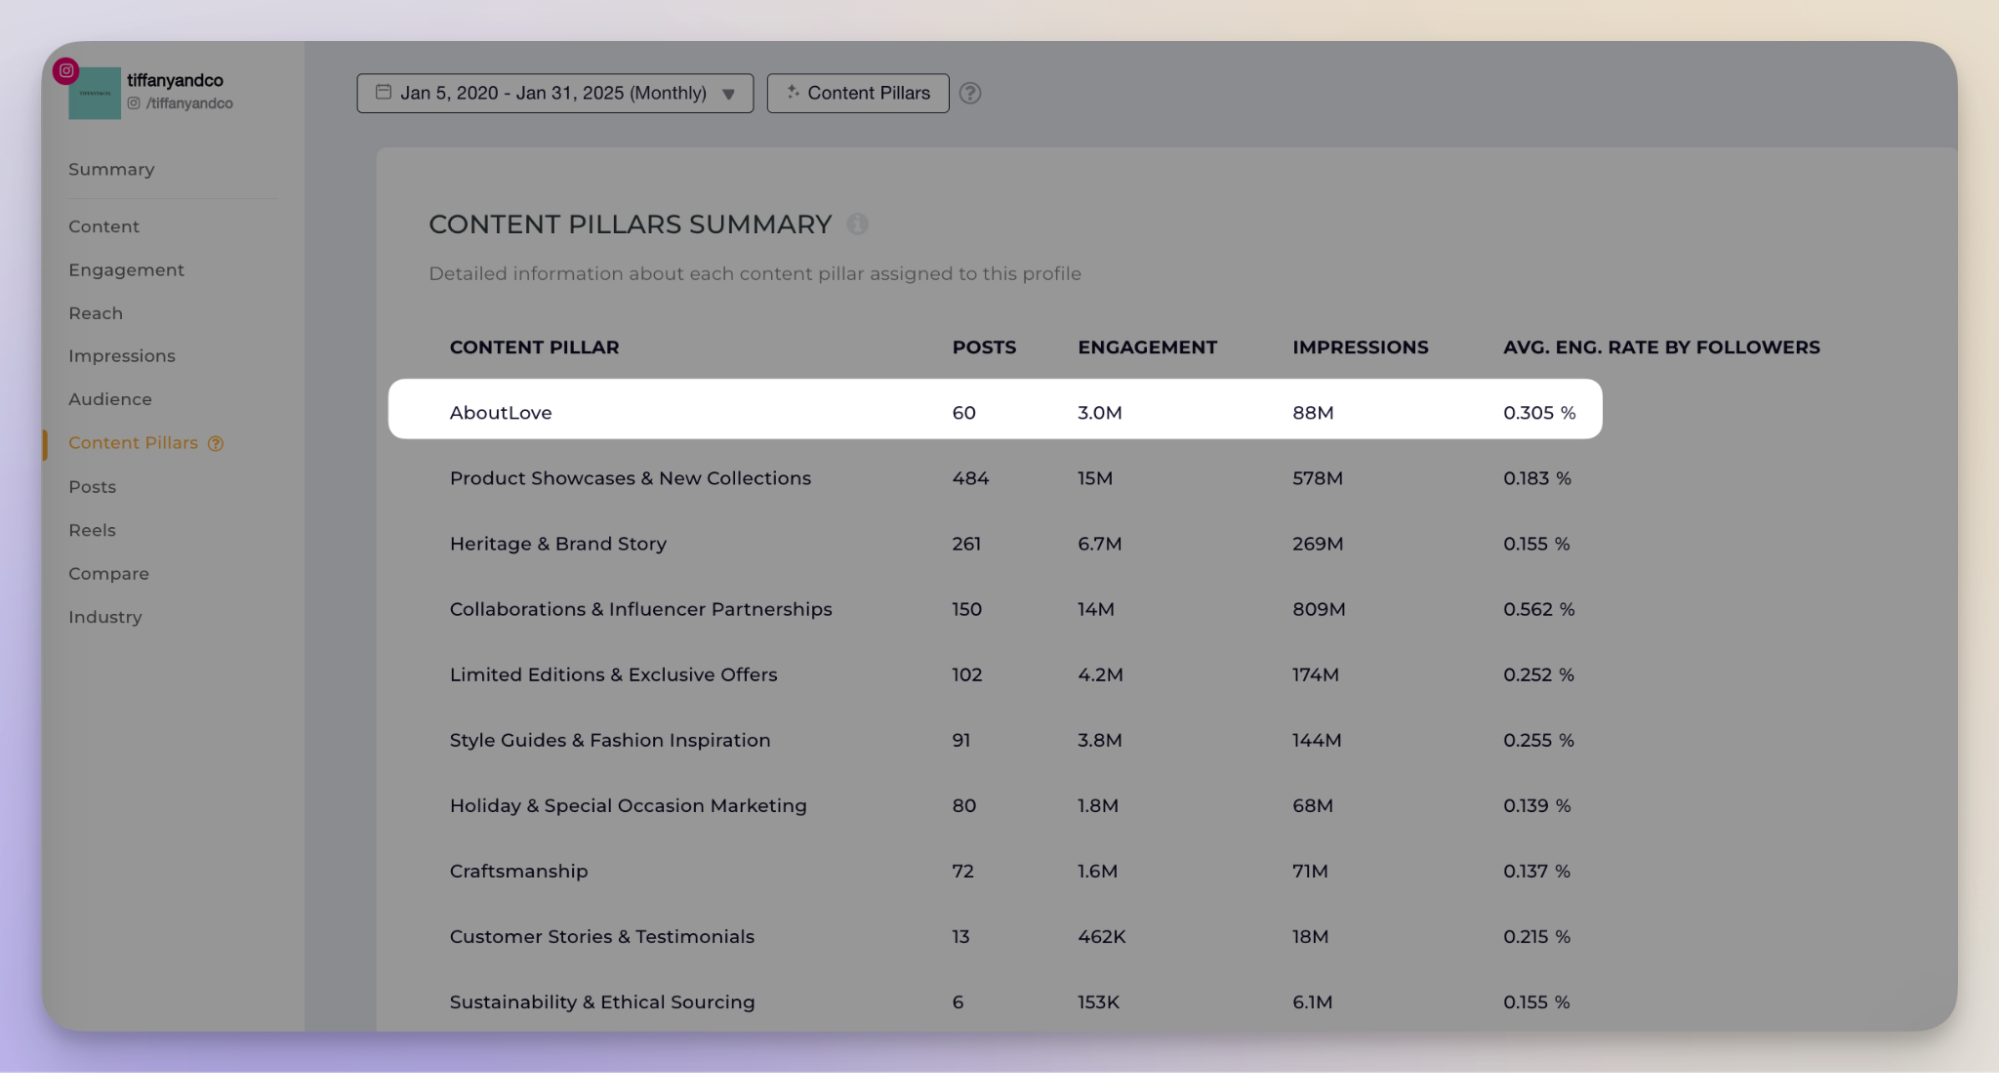Click the 484 posts value
Viewport: 1999px width, 1073px height.
pyautogui.click(x=970, y=478)
